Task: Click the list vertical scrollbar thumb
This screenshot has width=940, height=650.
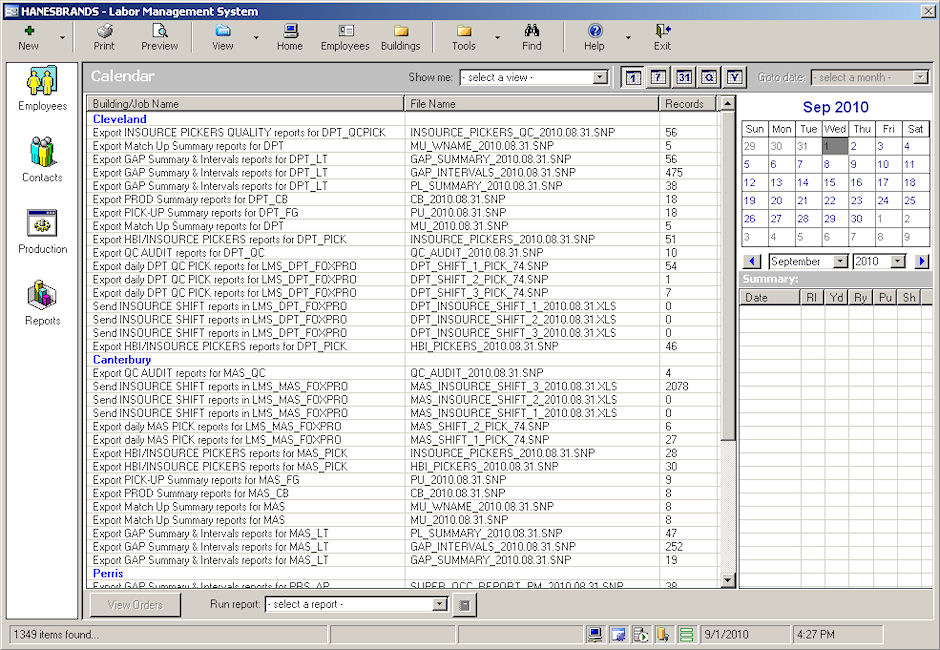Action: 728,275
